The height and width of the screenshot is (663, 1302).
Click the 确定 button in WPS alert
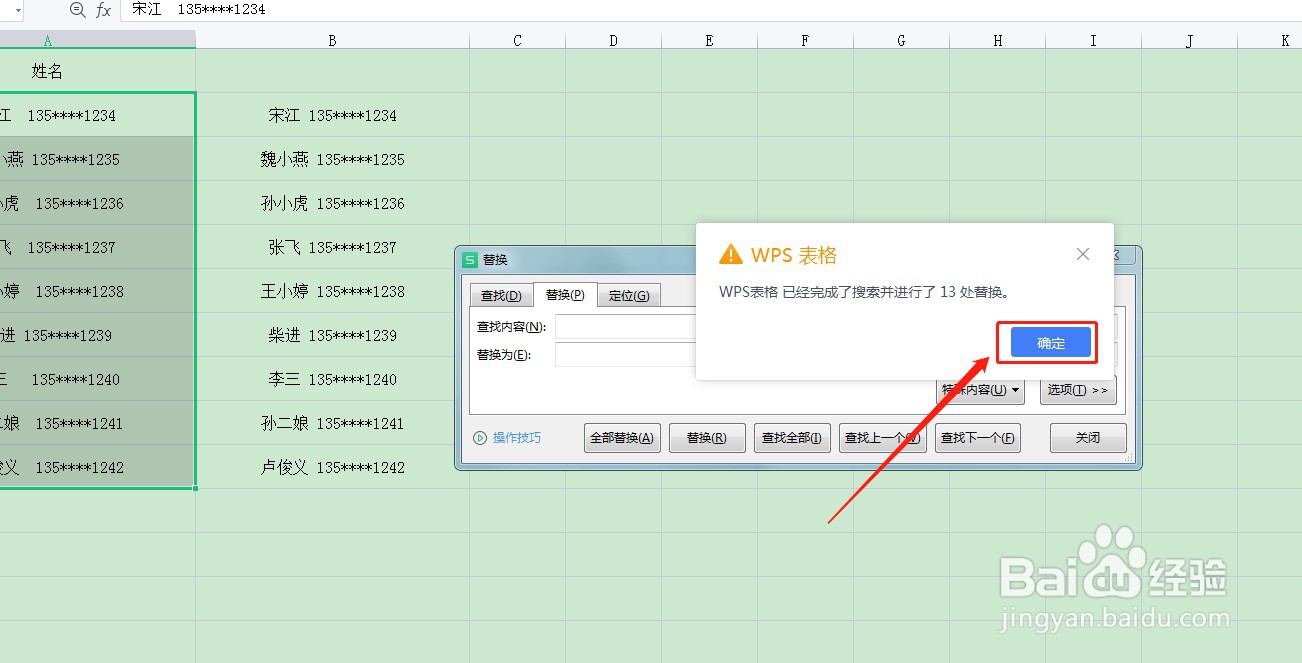click(1051, 343)
